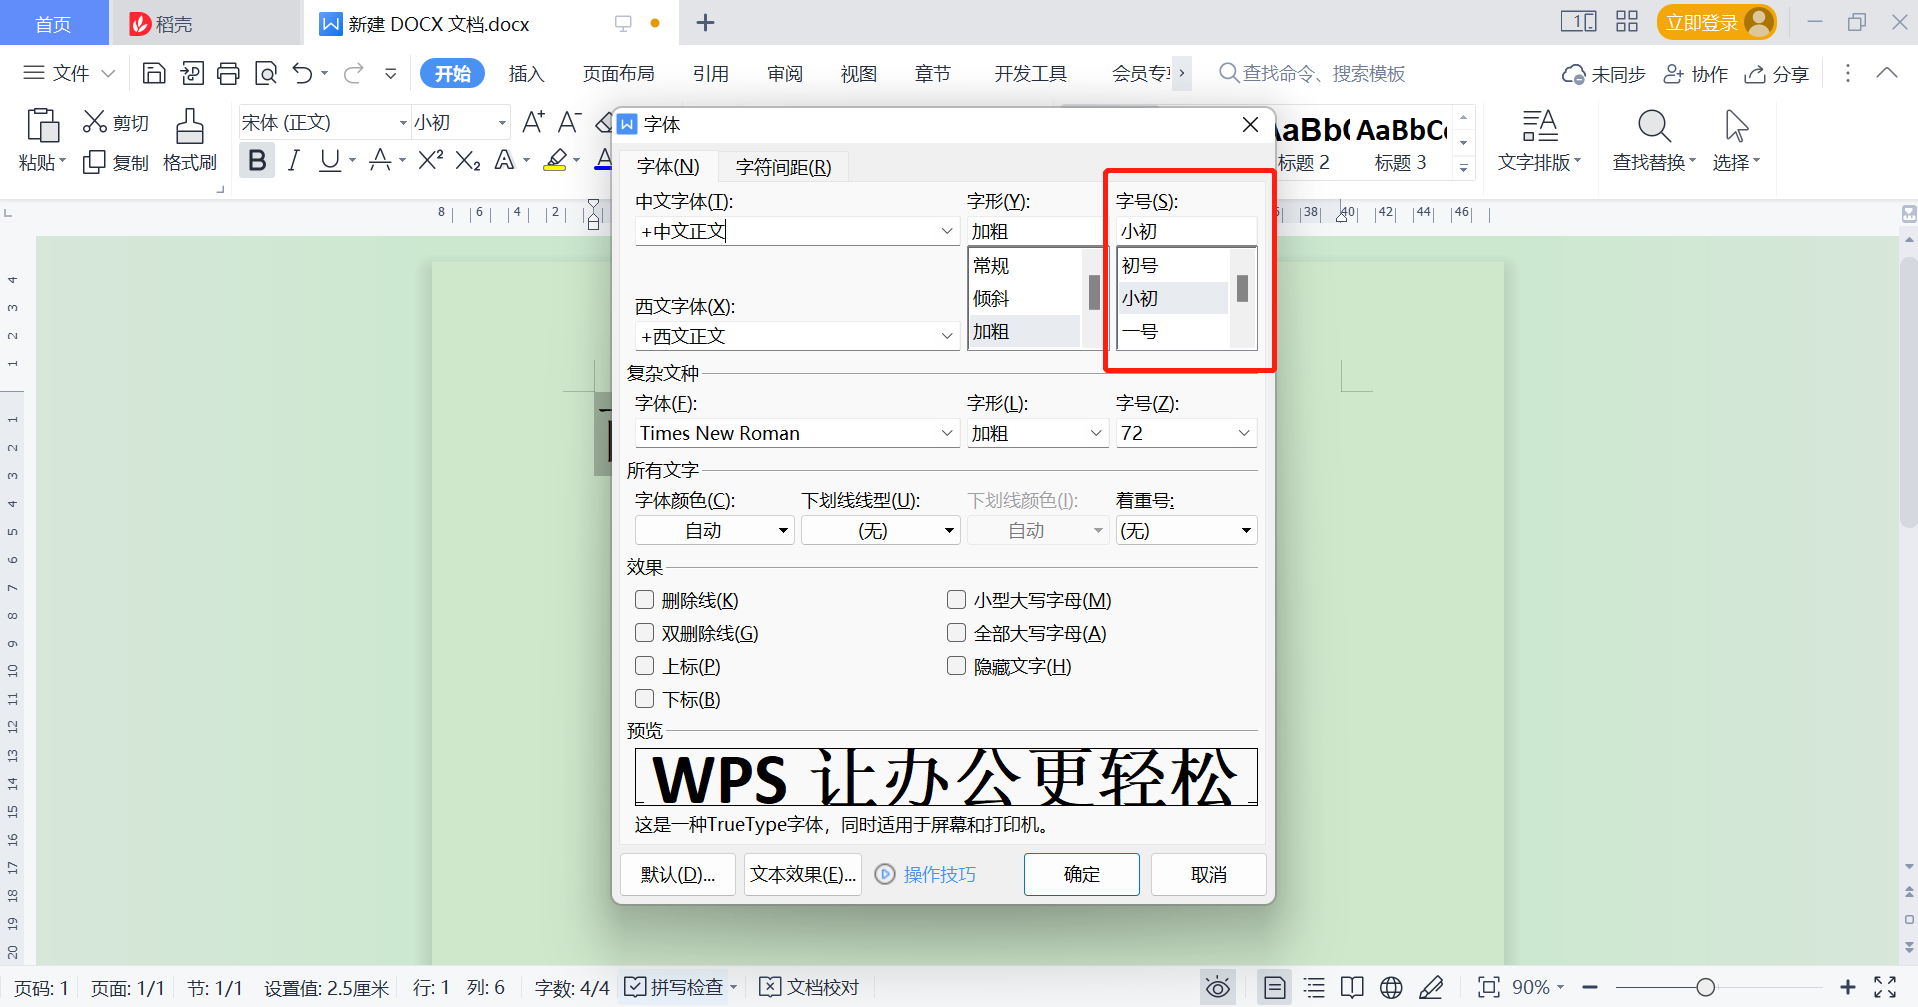Expand Chinese font (中文字体) dropdown
1918x1007 pixels.
coord(947,231)
